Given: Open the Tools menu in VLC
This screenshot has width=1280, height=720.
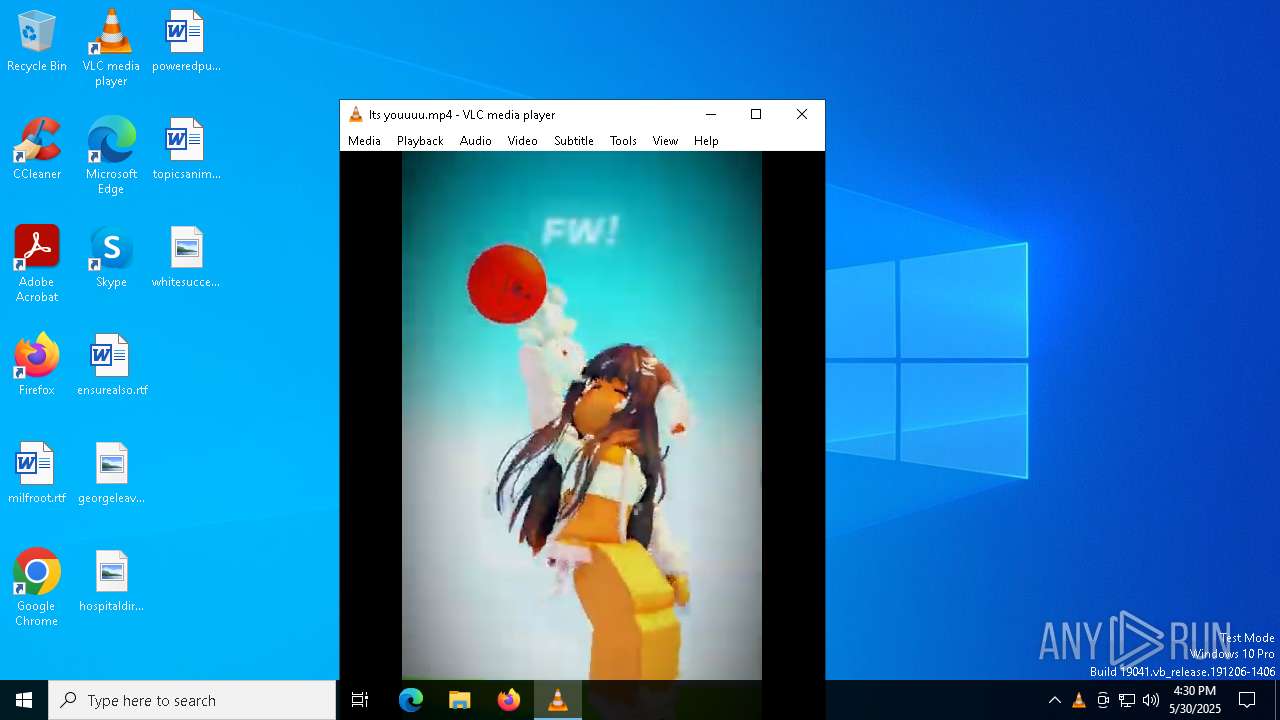Looking at the screenshot, I should click(x=623, y=141).
